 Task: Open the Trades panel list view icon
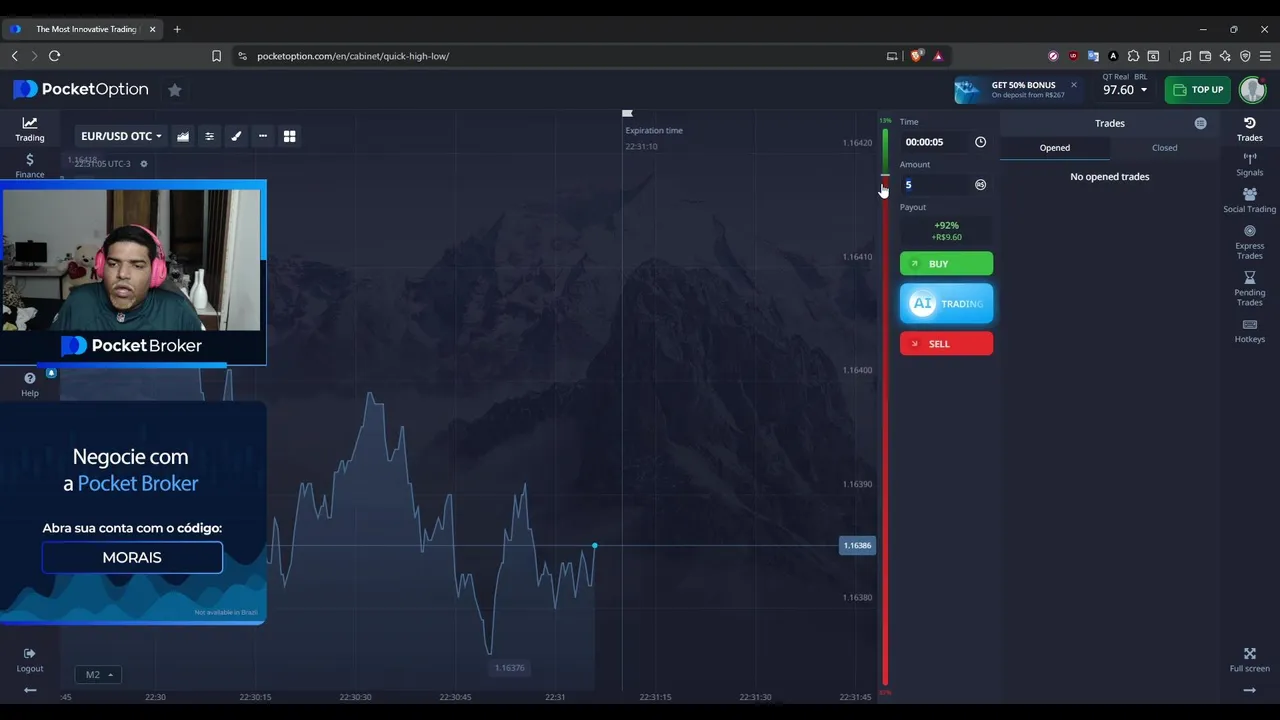point(1200,123)
